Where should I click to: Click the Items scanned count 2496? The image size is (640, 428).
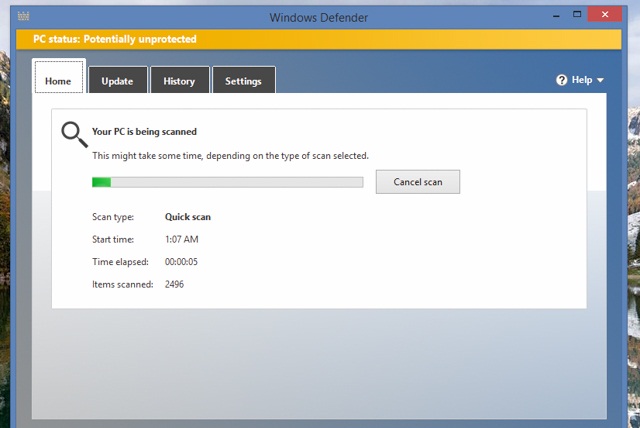click(x=174, y=284)
